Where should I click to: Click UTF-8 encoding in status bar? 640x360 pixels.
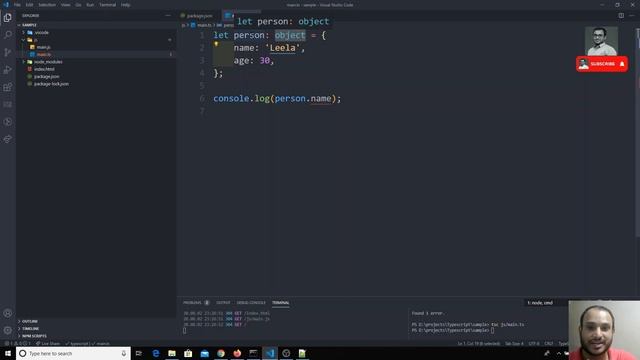tap(533, 344)
